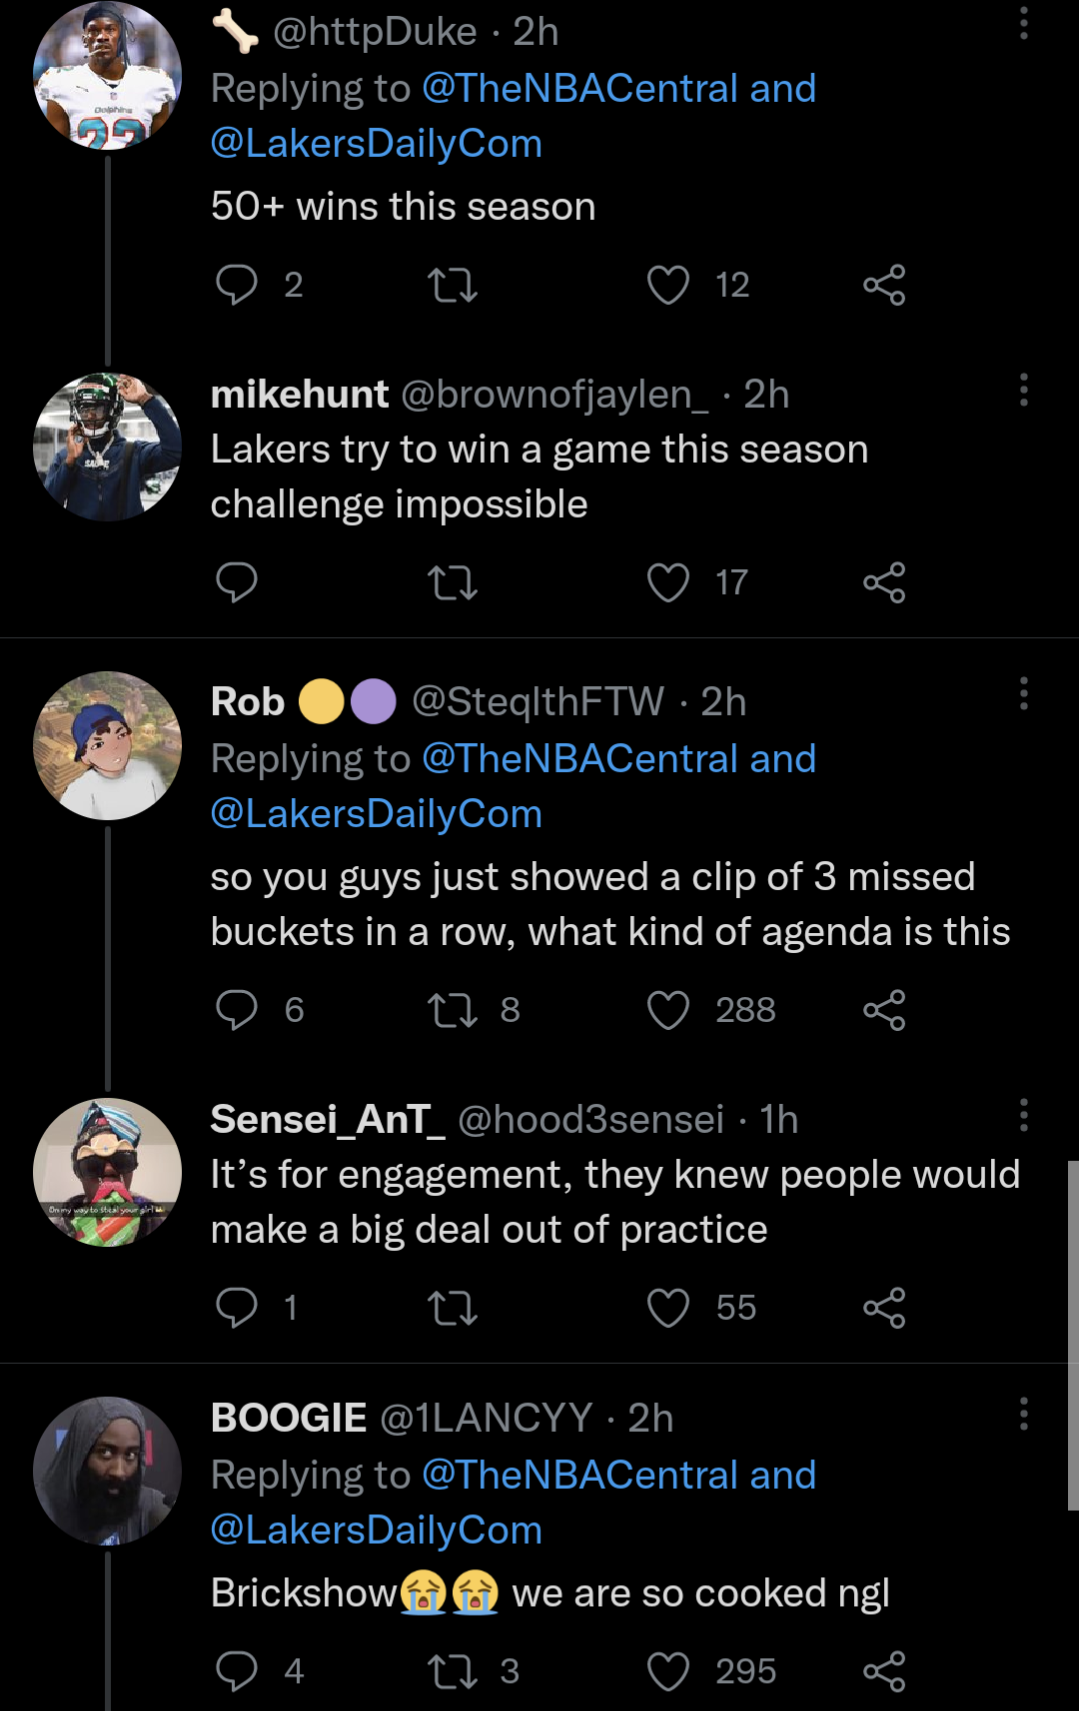The height and width of the screenshot is (1711, 1079).
Task: Reply to BOOGIE's Brickshow tweet
Action: tap(237, 1671)
